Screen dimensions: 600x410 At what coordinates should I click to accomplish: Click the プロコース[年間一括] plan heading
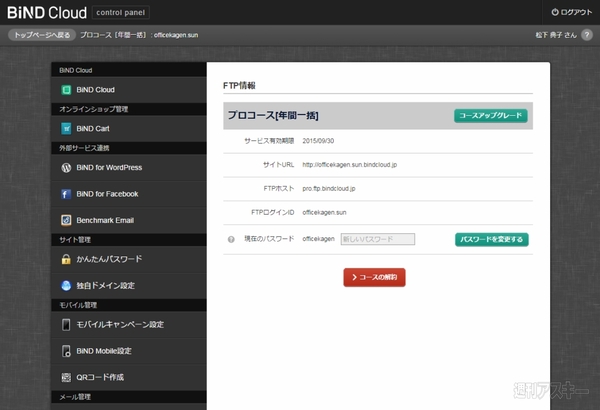(273, 115)
